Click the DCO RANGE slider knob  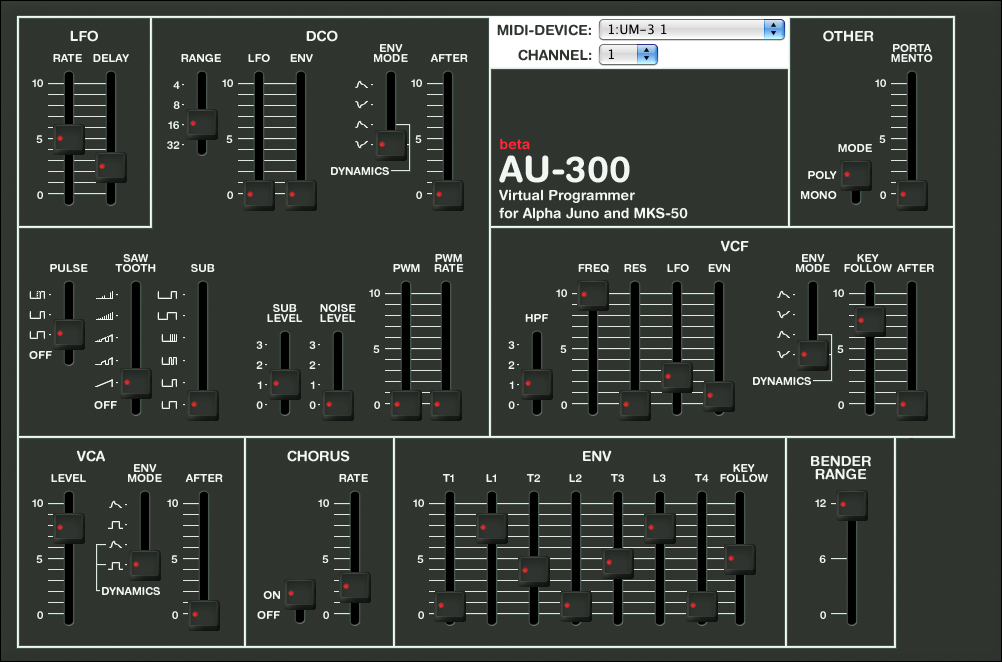pyautogui.click(x=201, y=124)
